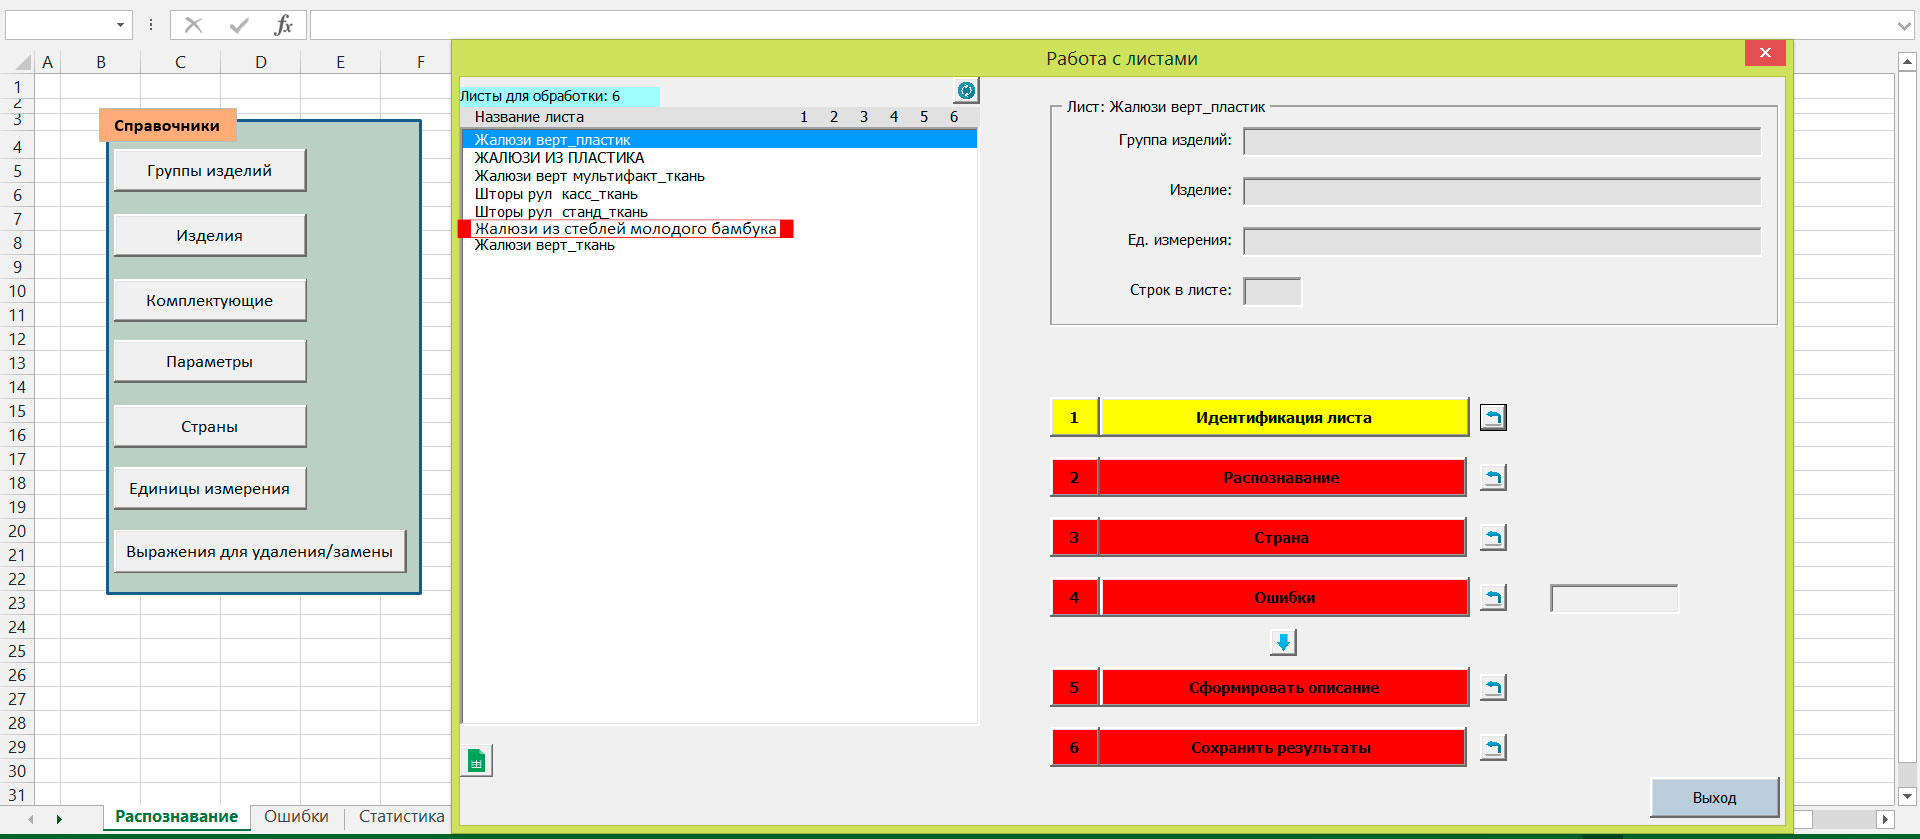Click the undo arrow beside Распознавание
1920x839 pixels.
(x=1493, y=478)
